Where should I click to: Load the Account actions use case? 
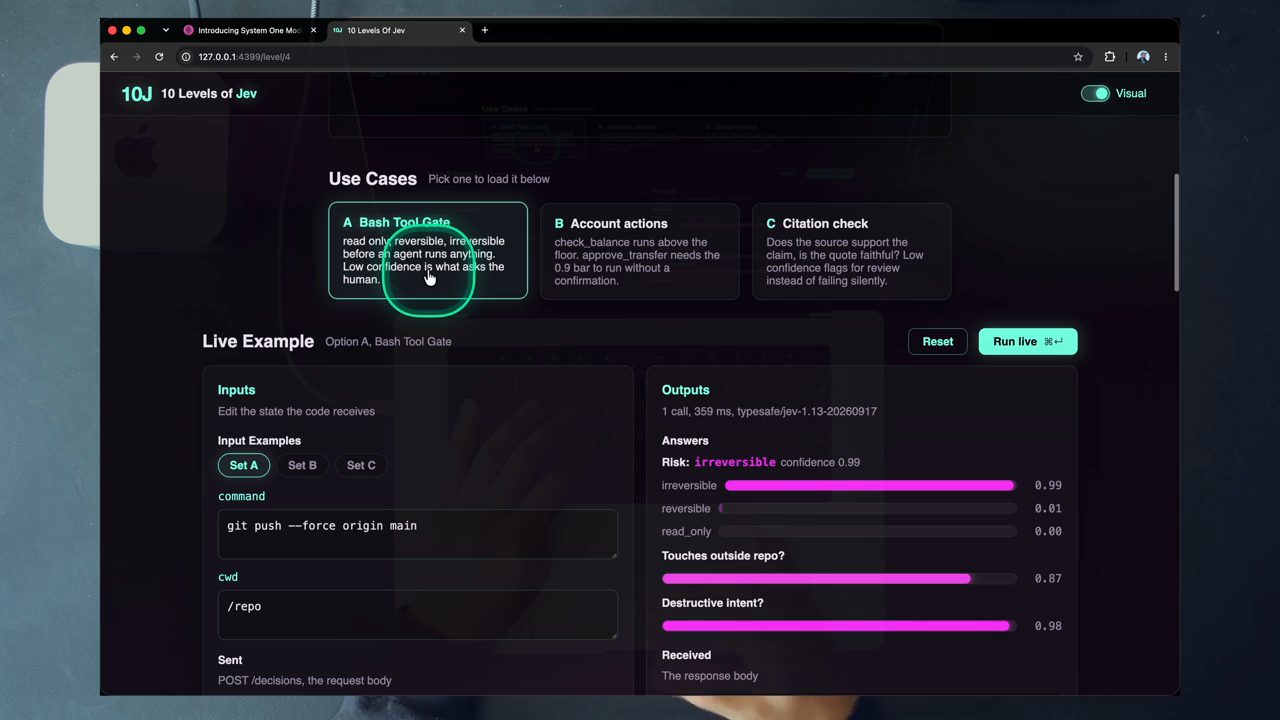click(x=640, y=251)
